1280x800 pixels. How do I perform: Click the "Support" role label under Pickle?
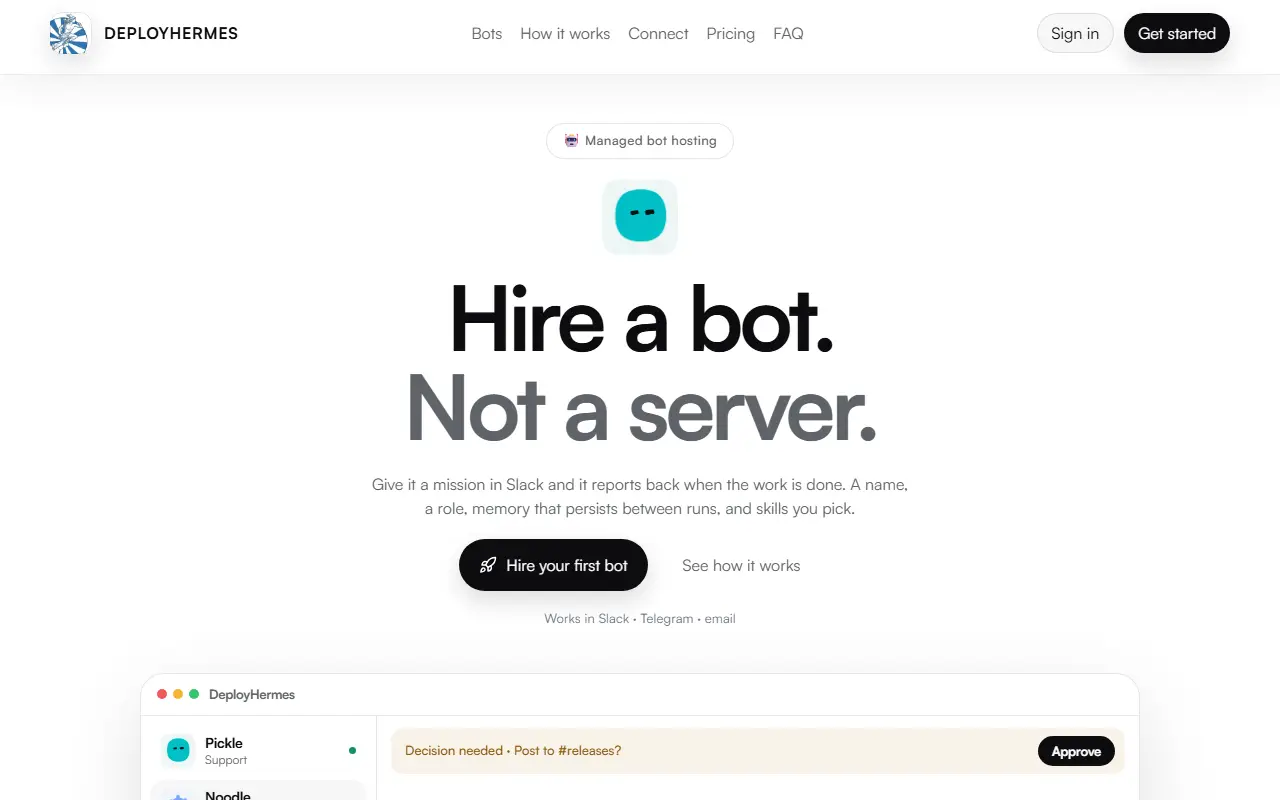(x=226, y=760)
